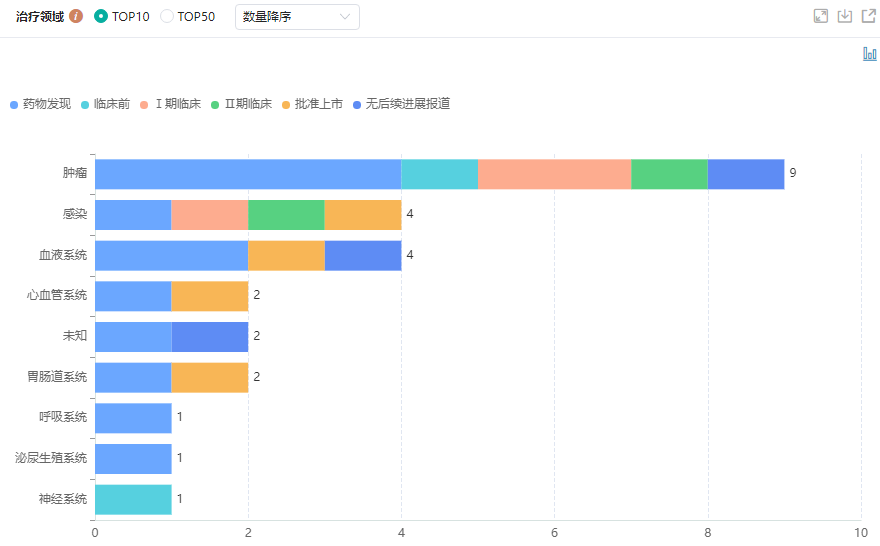Select the TOP50 radio button
The height and width of the screenshot is (546, 880).
(167, 16)
